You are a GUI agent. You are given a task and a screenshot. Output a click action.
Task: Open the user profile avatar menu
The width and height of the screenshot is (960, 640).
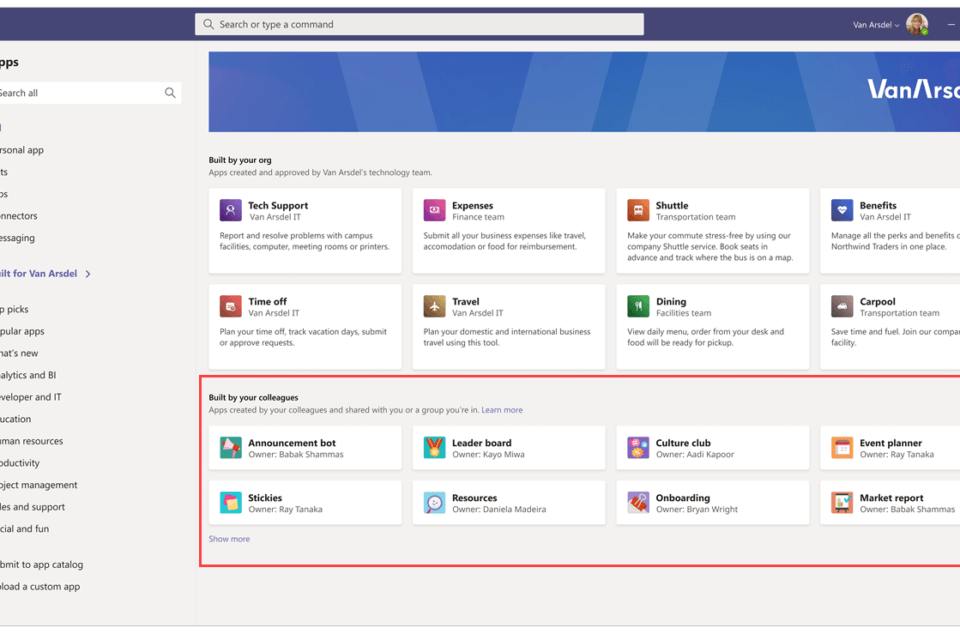[916, 25]
